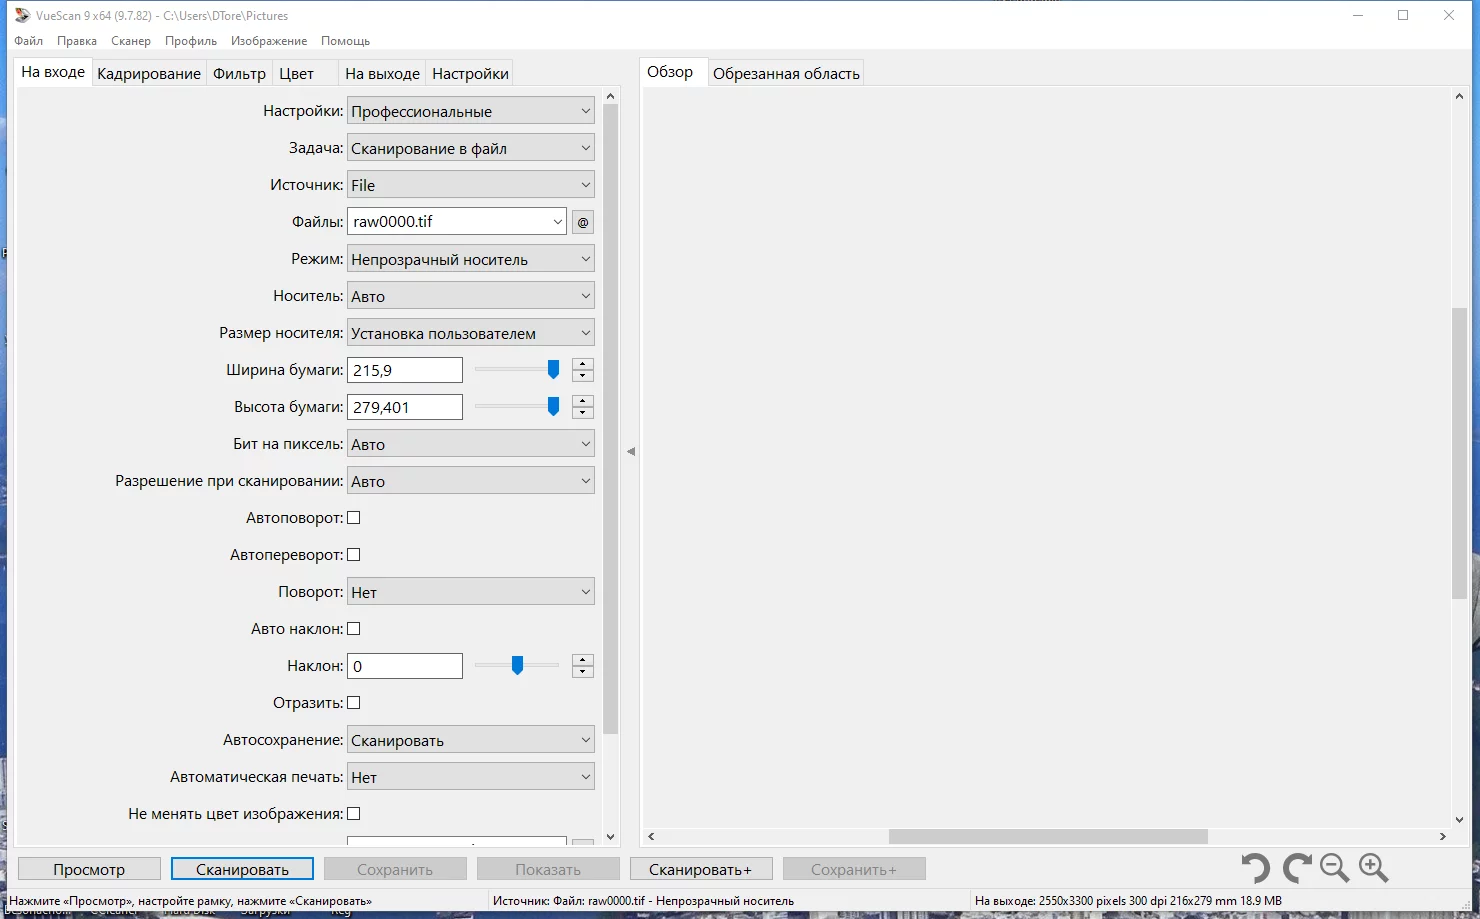The width and height of the screenshot is (1480, 919).
Task: Click the zoom in magnifier icon
Action: (1374, 868)
